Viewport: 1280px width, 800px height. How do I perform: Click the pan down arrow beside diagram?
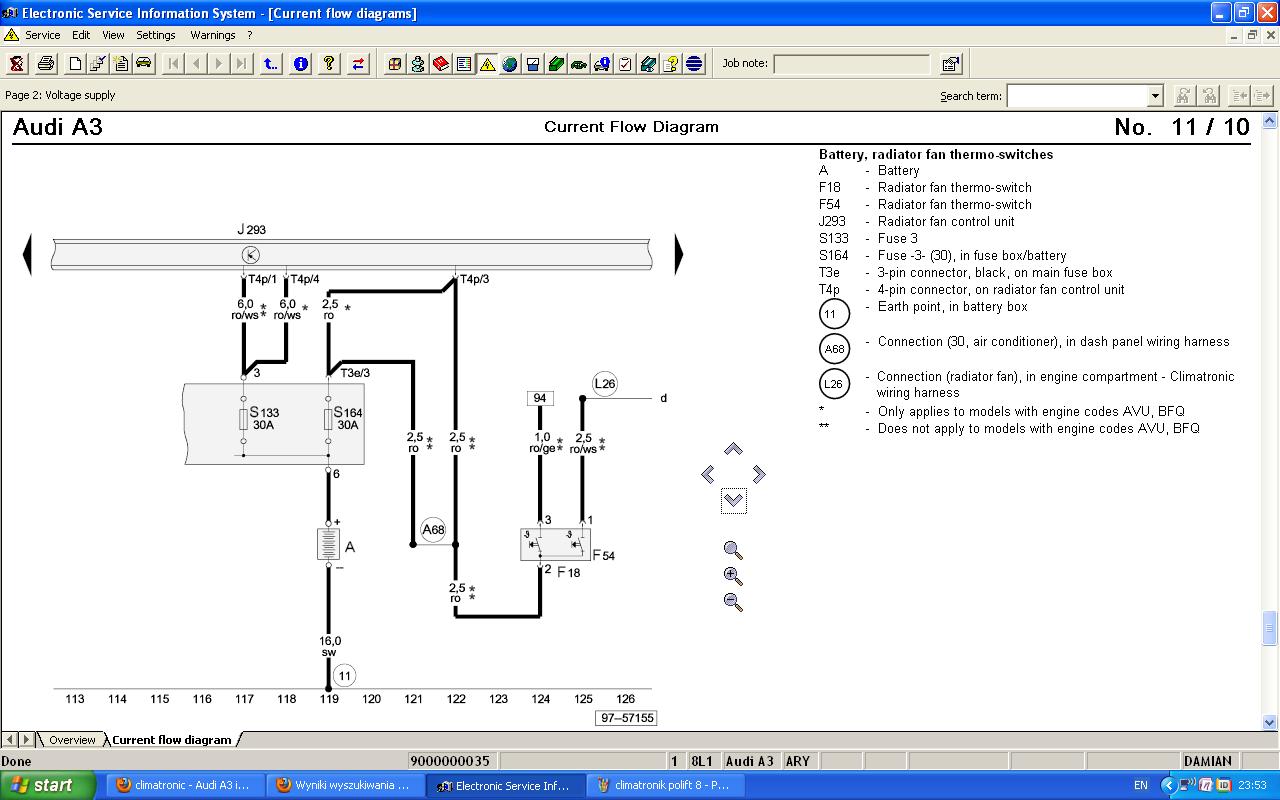pyautogui.click(x=733, y=500)
